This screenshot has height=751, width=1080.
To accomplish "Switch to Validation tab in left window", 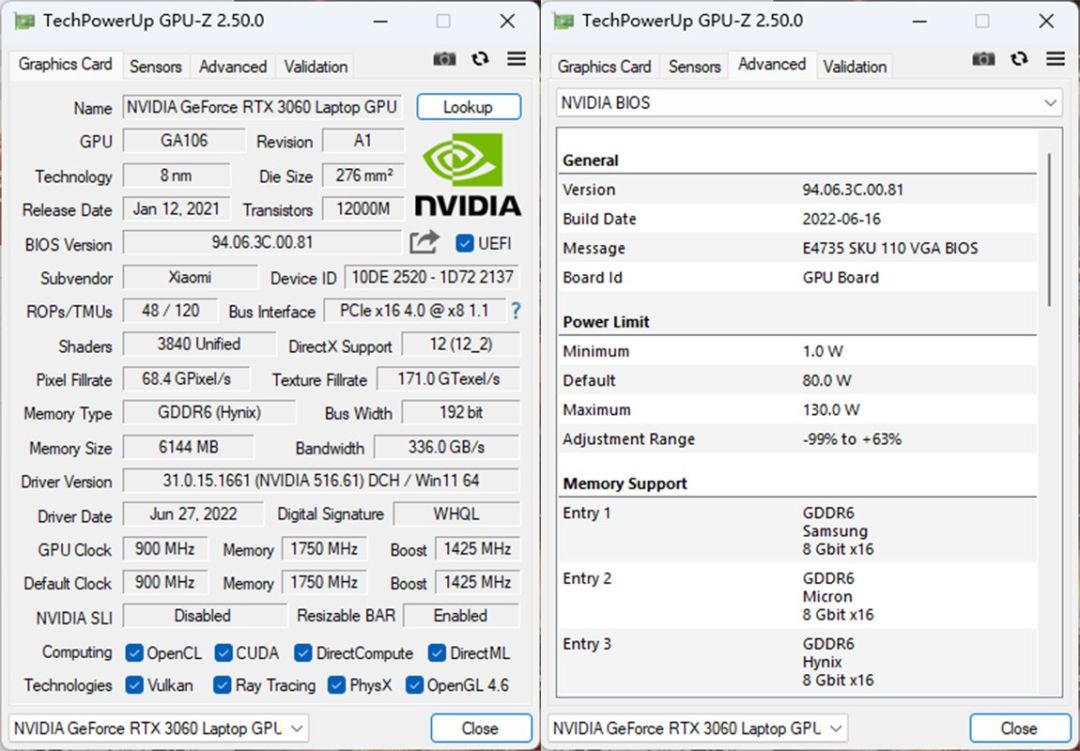I will 315,67.
